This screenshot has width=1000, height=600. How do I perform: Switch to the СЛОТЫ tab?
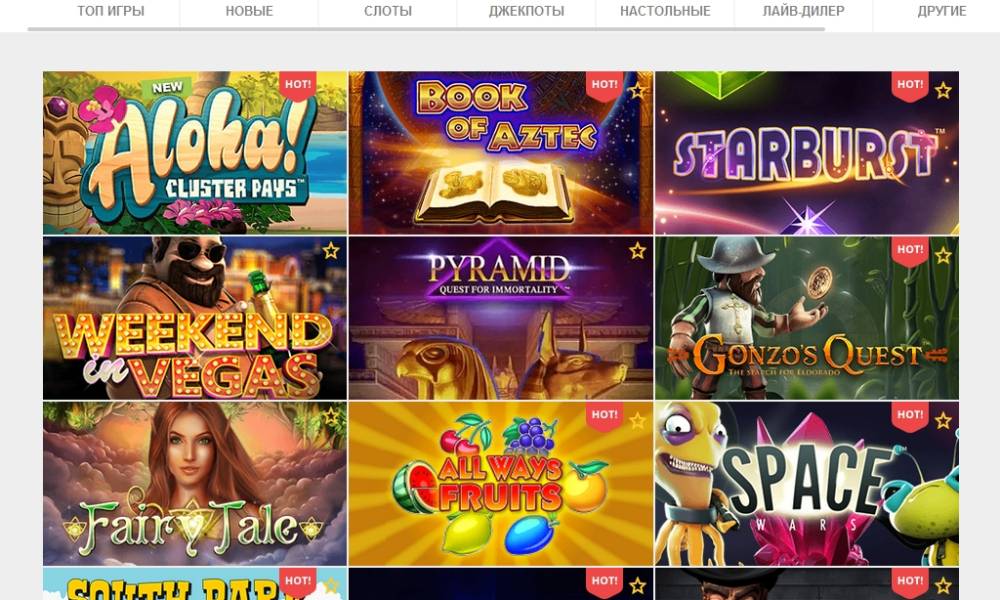click(x=388, y=11)
